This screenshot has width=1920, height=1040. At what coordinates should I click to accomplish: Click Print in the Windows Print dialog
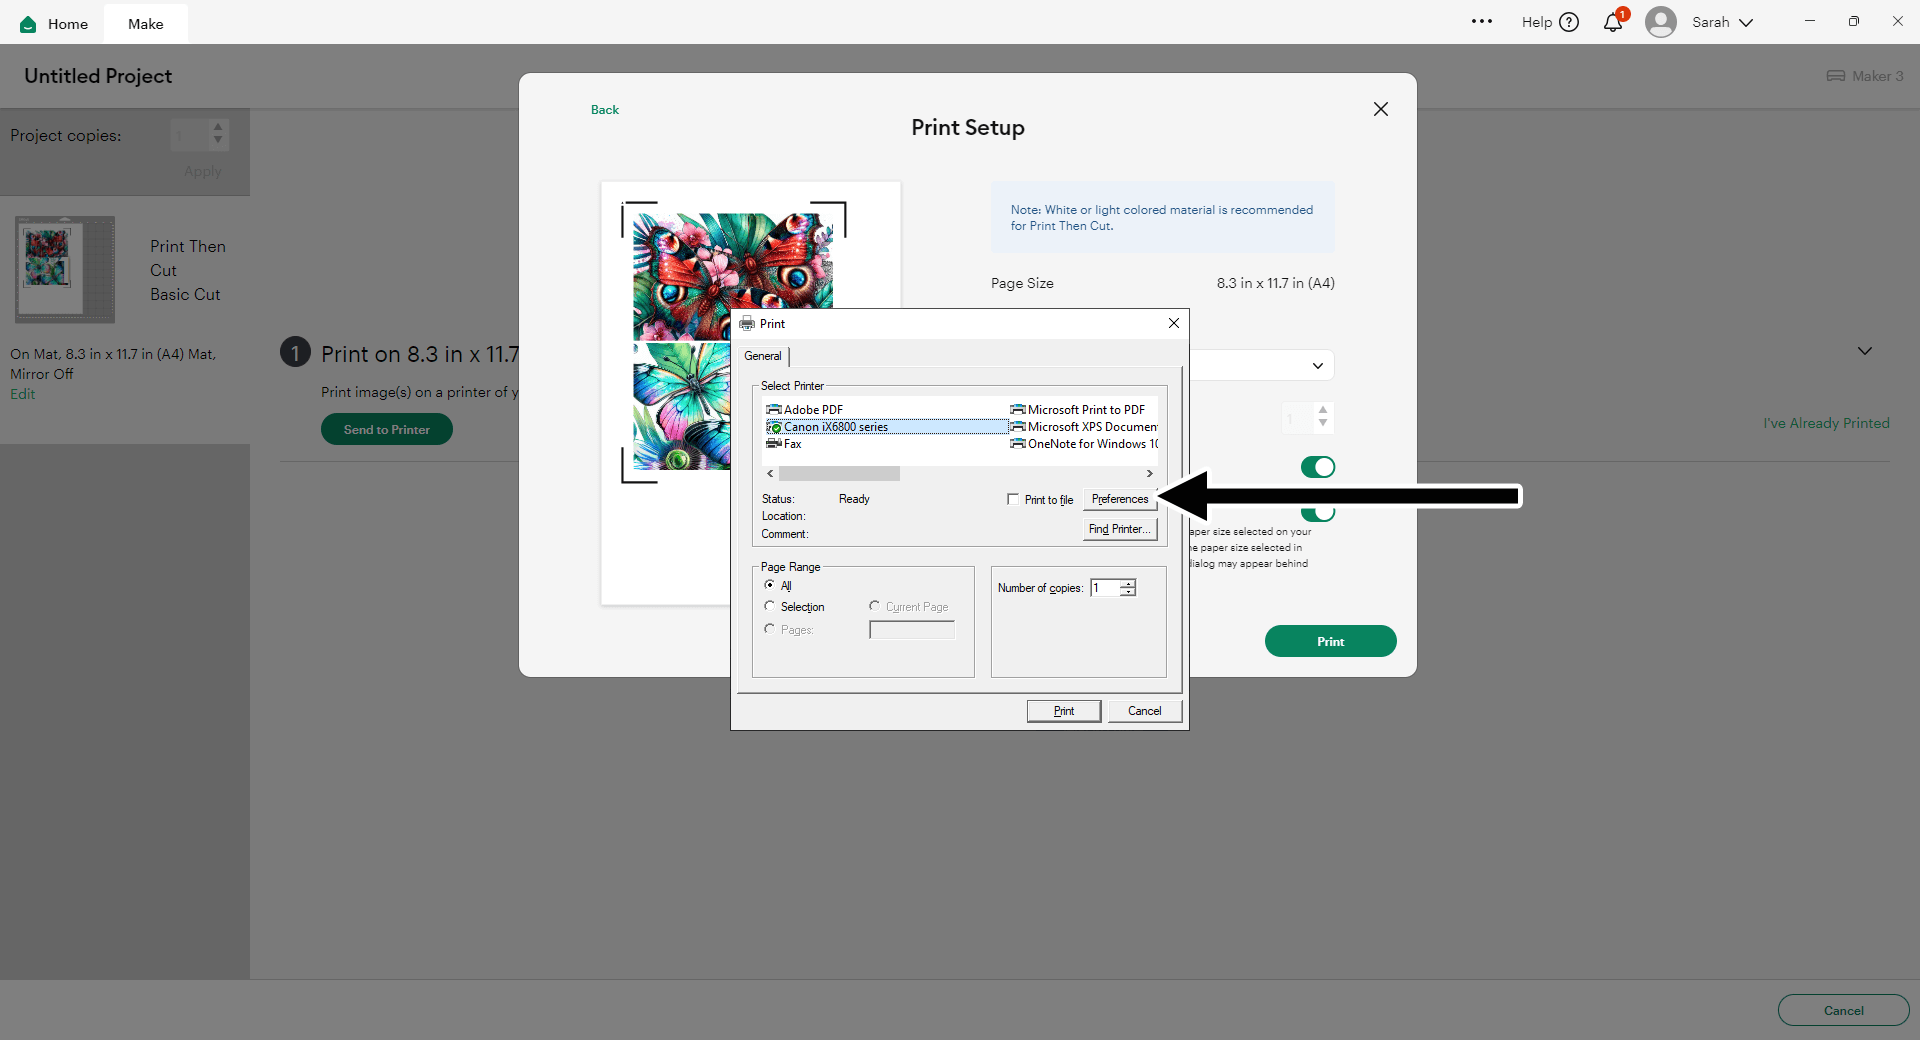coord(1064,711)
